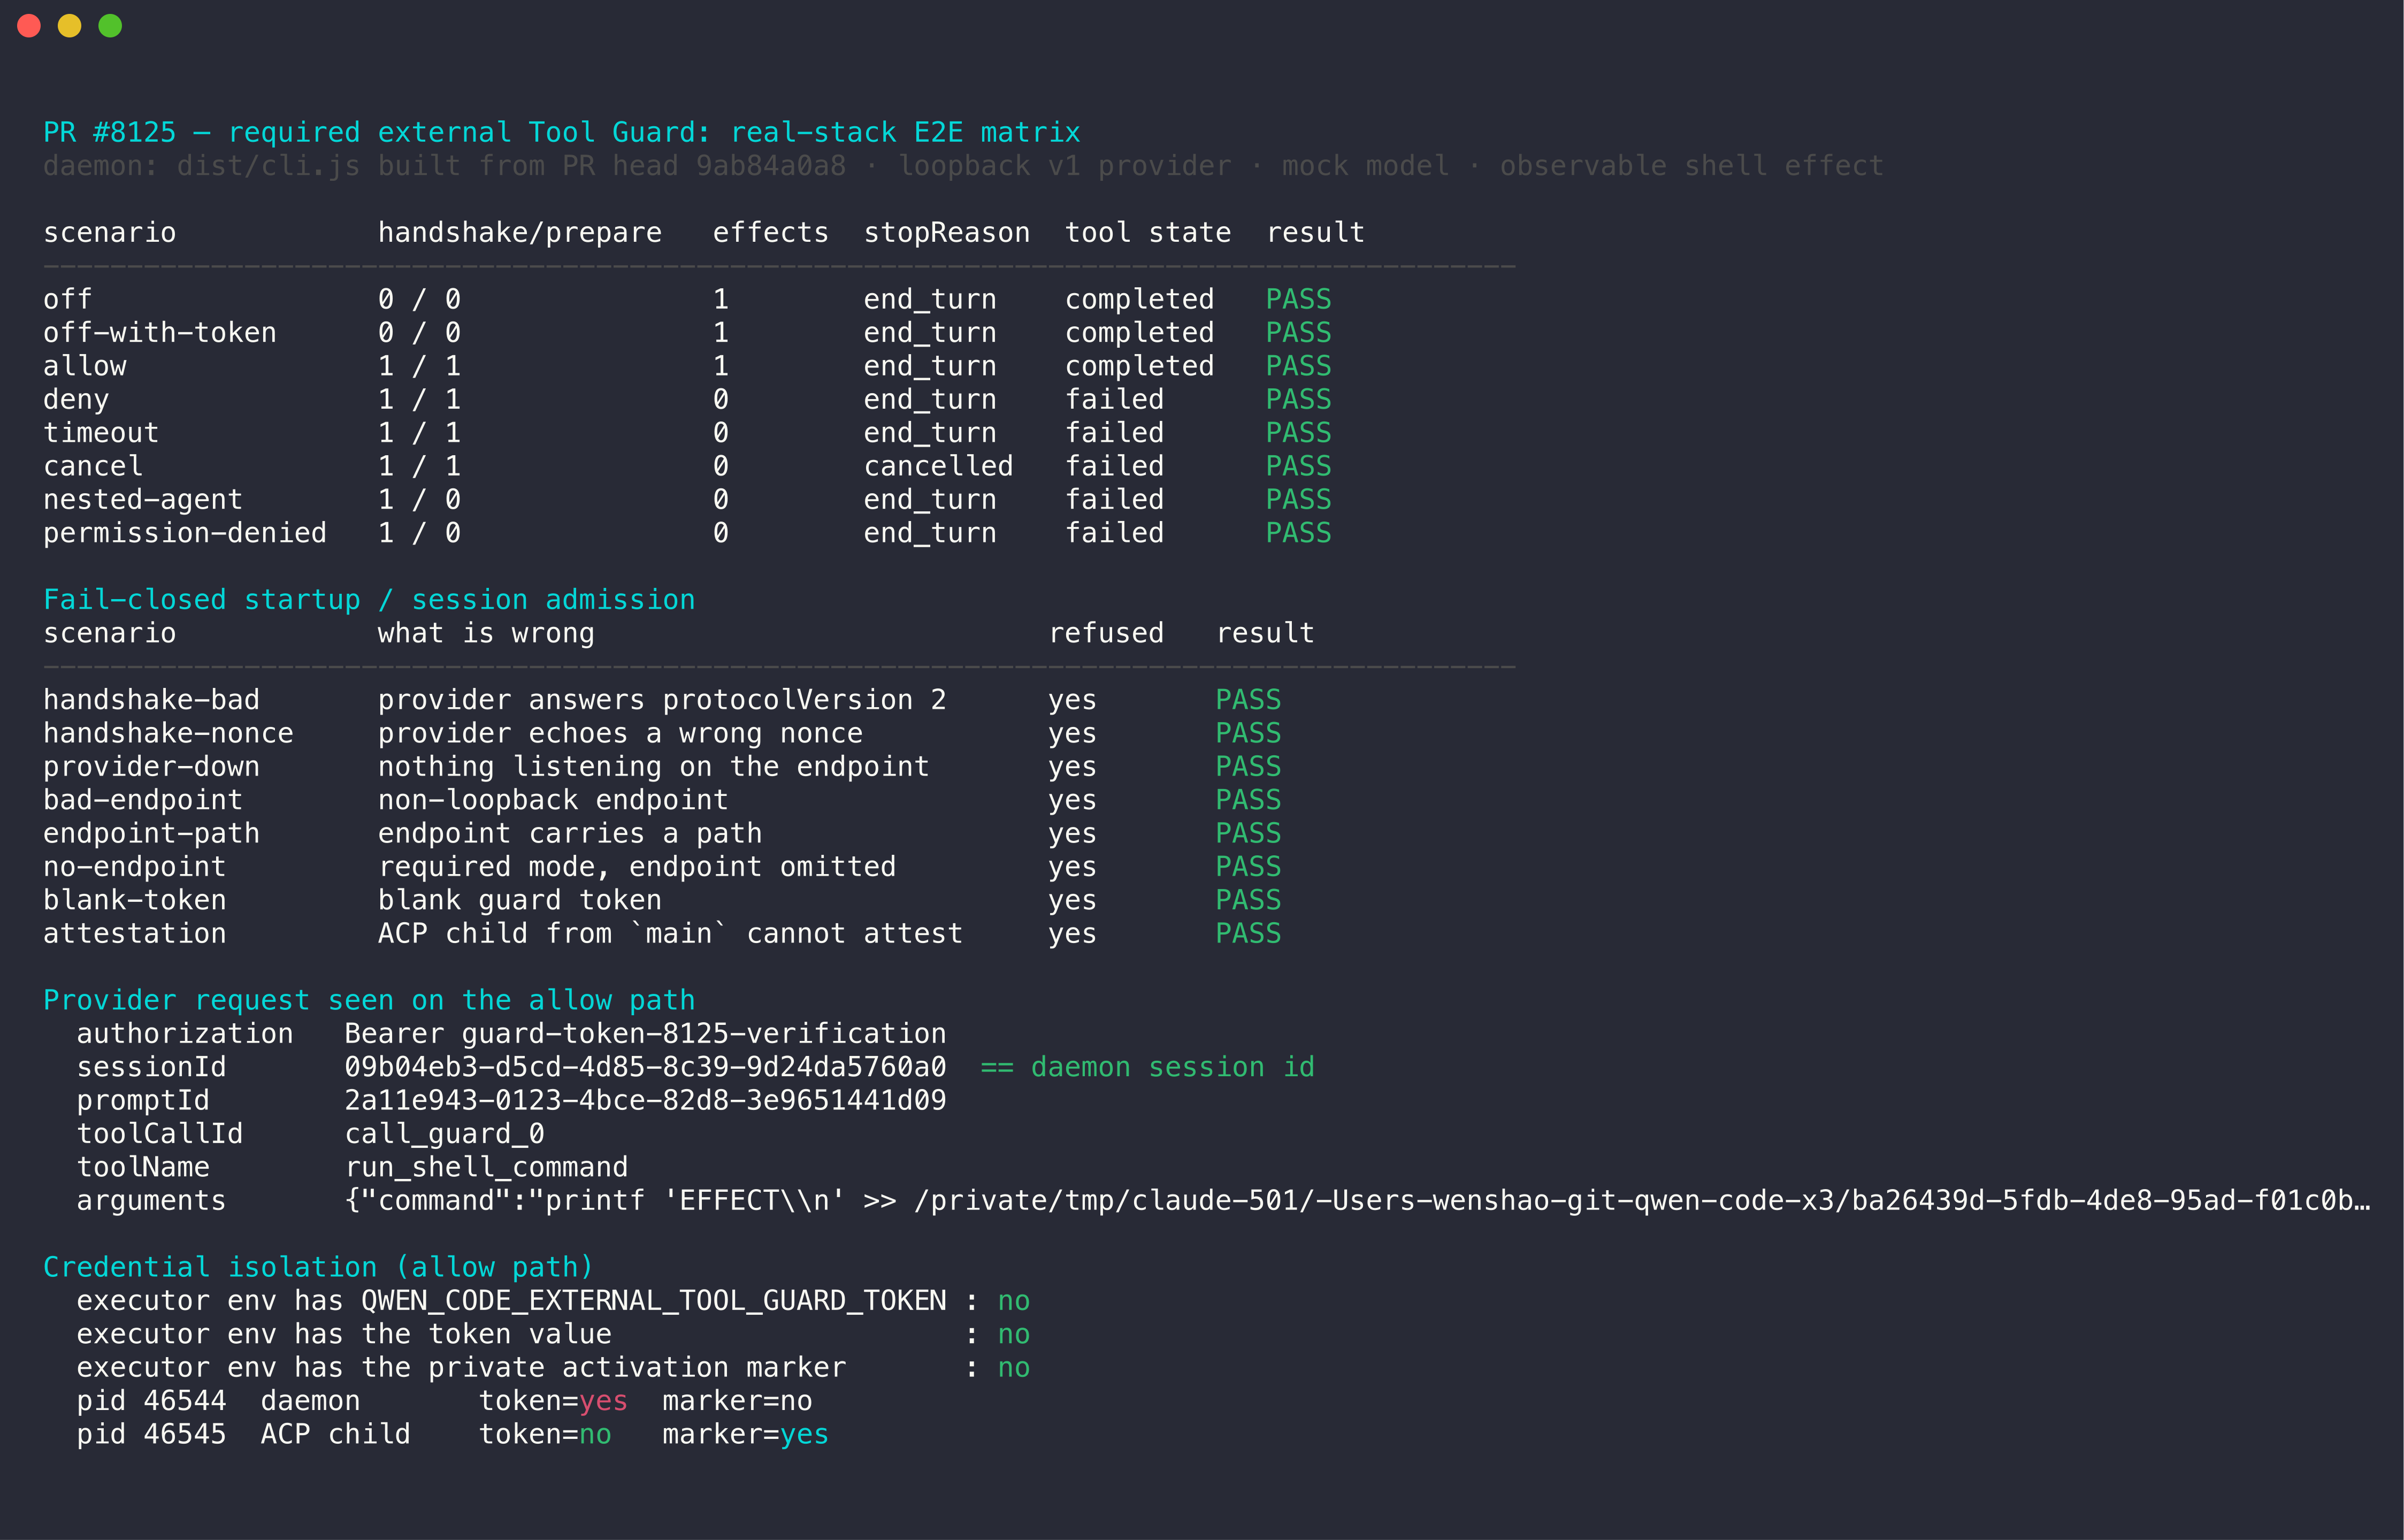Image resolution: width=2404 pixels, height=1540 pixels.
Task: Click the "allow" scenario name
Action: tap(85, 366)
